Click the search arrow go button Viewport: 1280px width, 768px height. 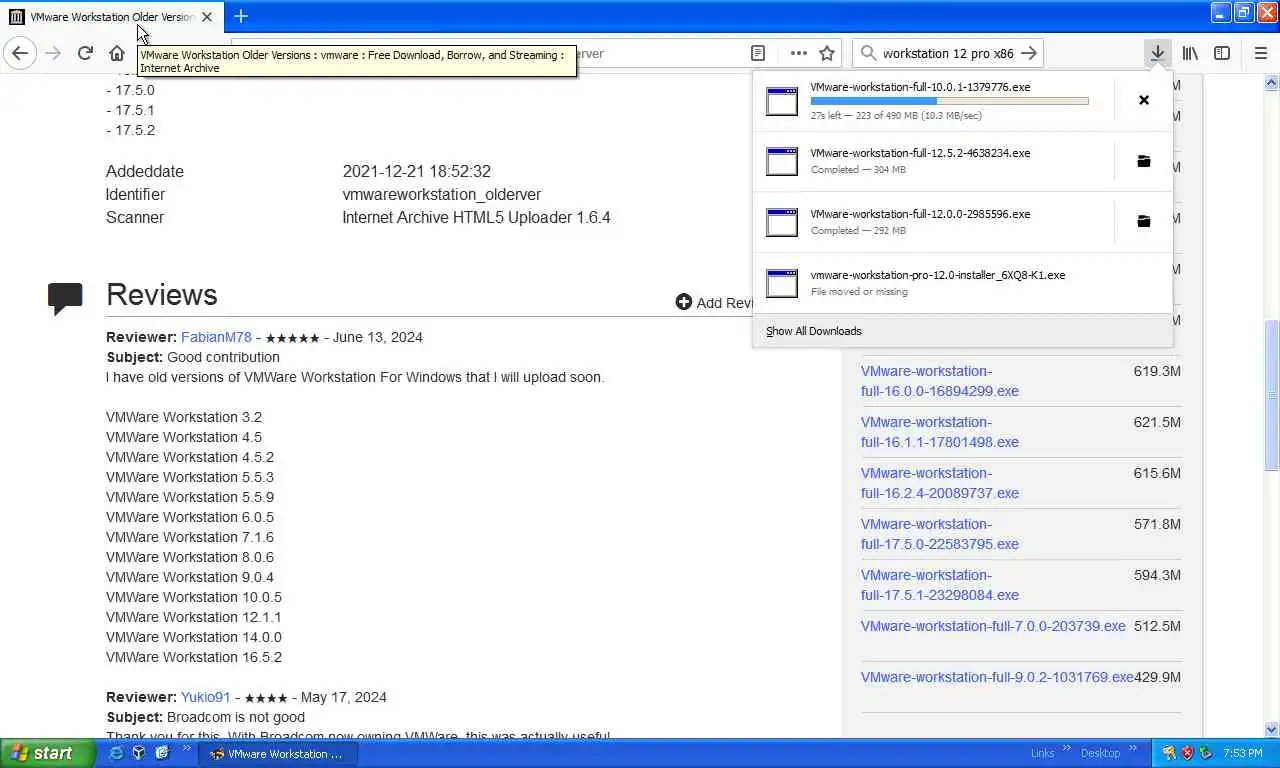(x=1029, y=53)
